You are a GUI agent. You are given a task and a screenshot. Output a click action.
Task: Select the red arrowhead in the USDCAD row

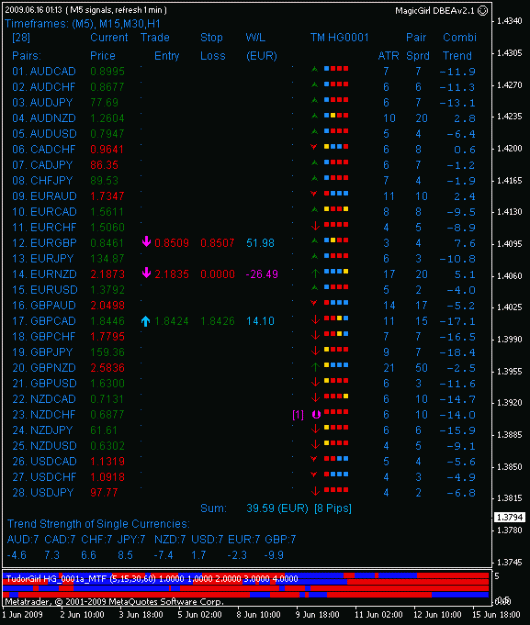pyautogui.click(x=314, y=459)
